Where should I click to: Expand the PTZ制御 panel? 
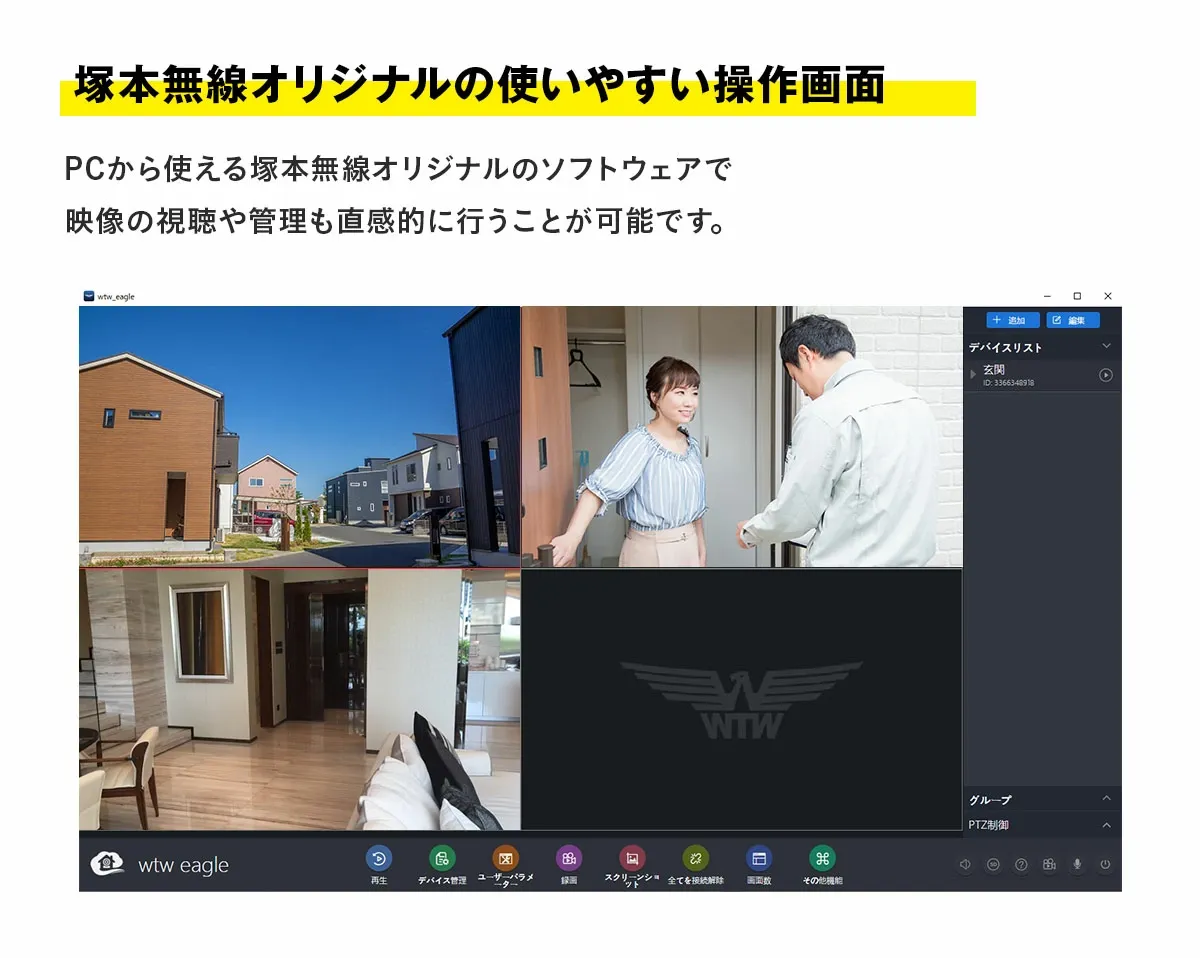1104,824
